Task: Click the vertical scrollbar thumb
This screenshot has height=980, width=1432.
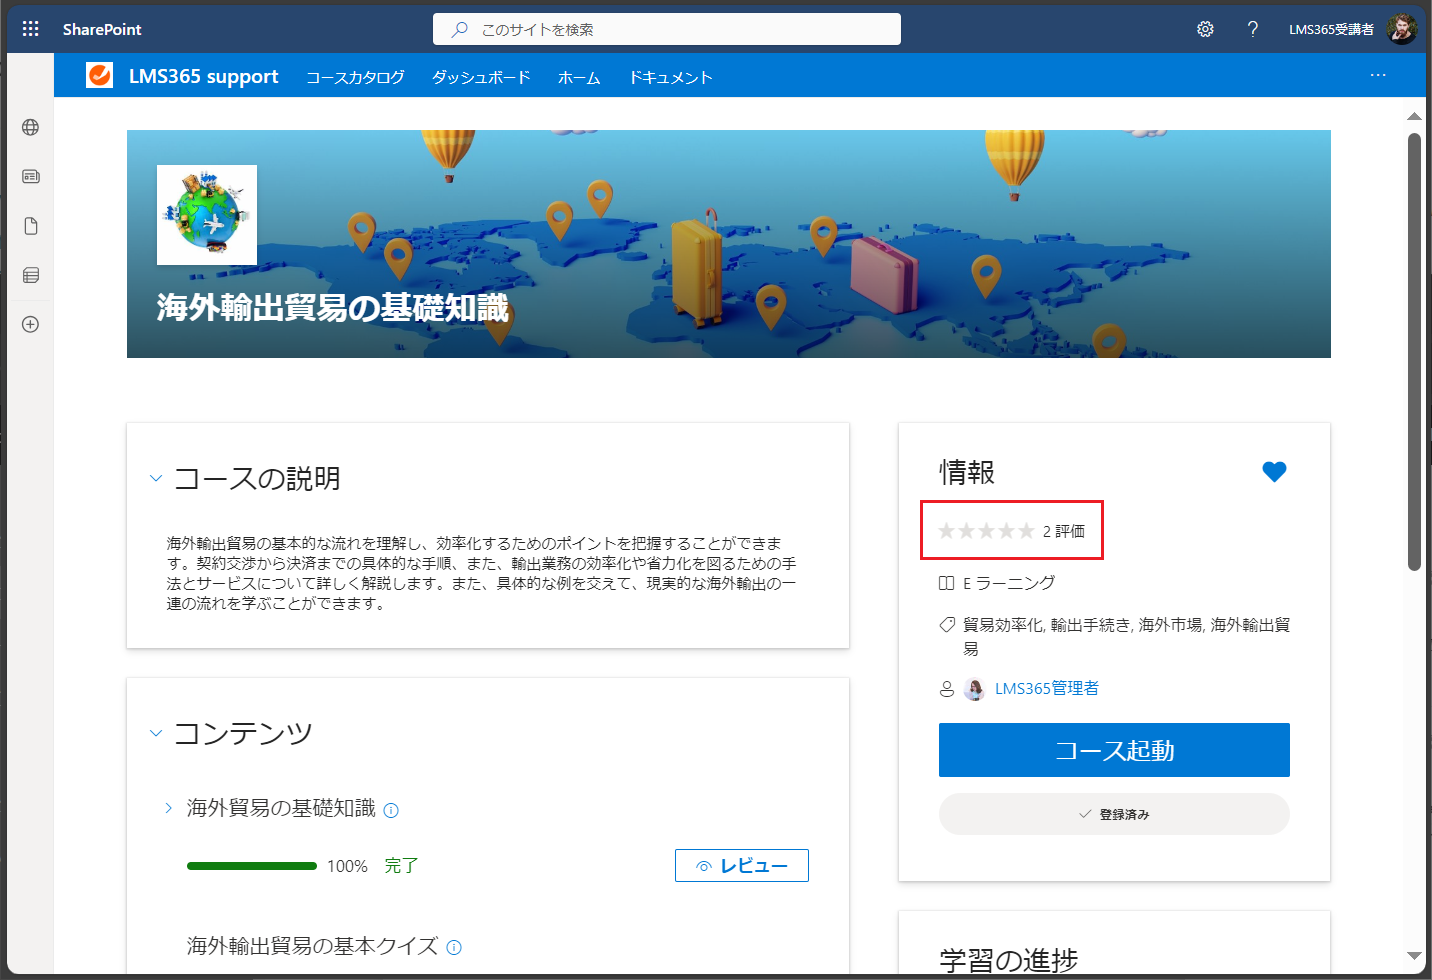Action: pos(1414,352)
